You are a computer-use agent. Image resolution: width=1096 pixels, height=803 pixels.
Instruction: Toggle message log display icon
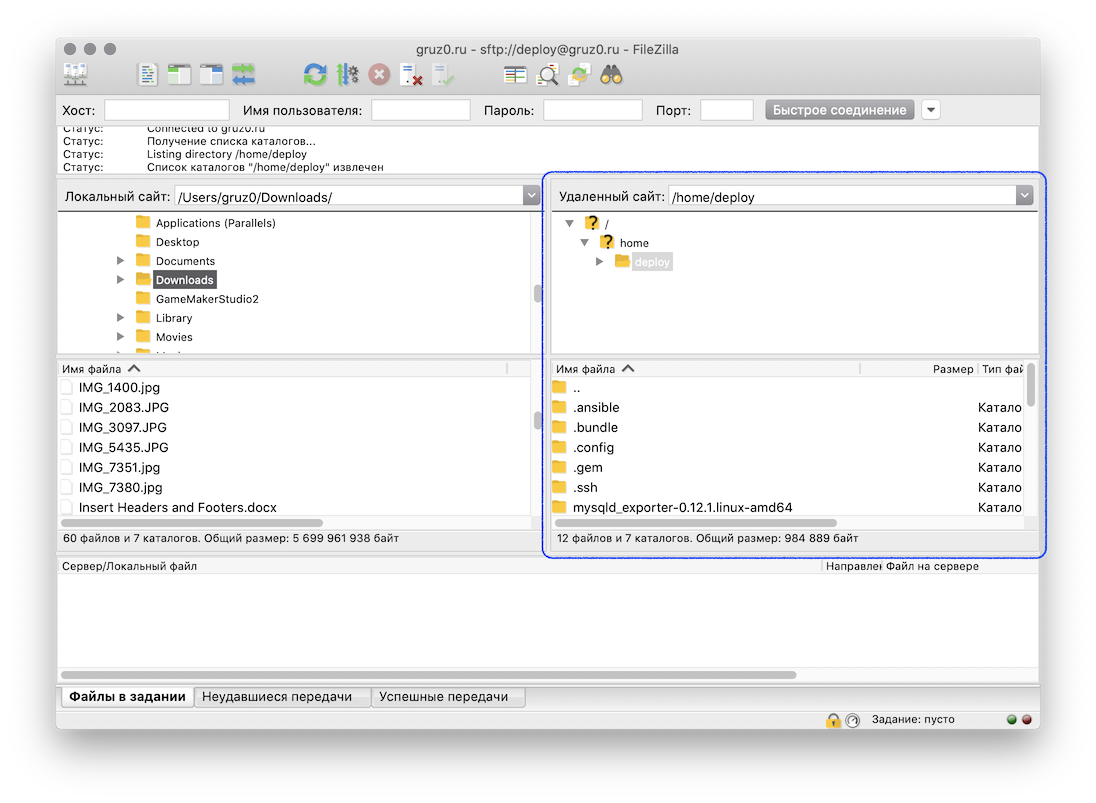(x=147, y=74)
